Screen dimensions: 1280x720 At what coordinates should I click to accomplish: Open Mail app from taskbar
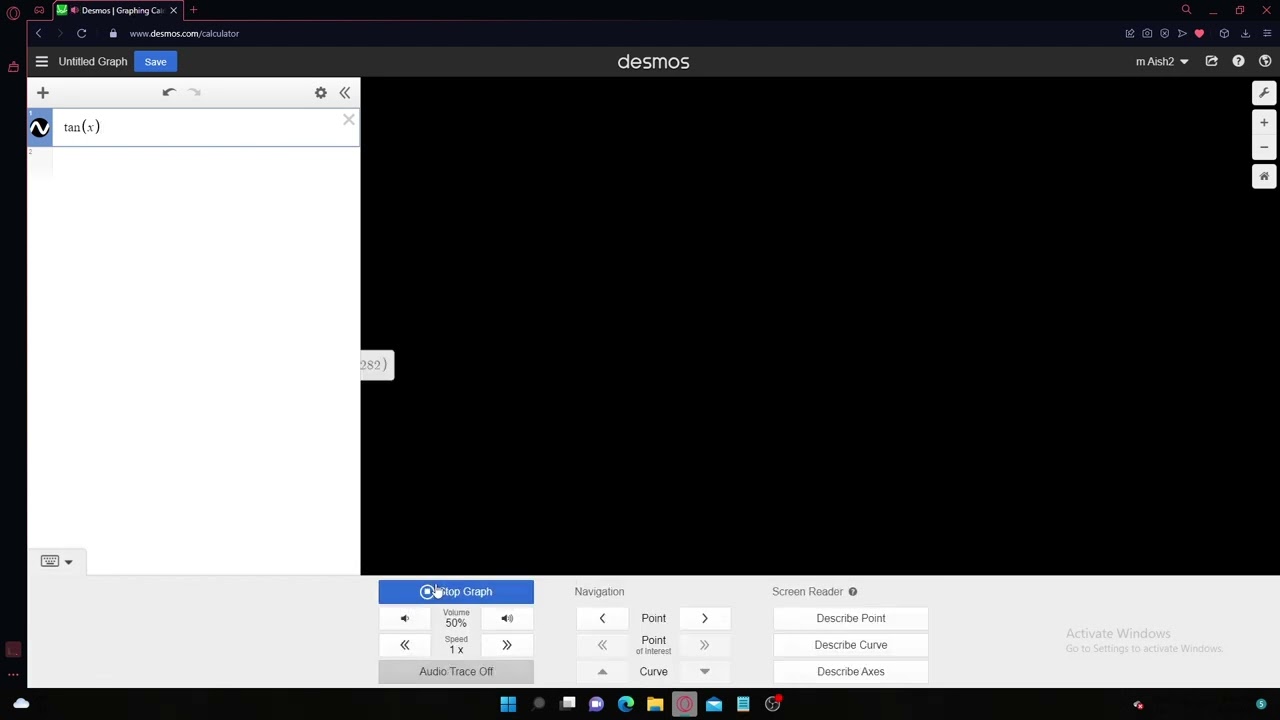(x=714, y=704)
